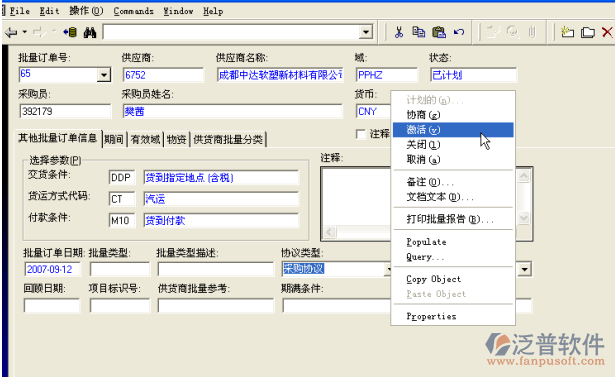Expand the 批量订单号 dropdown arrow
The image size is (615, 377).
tap(104, 75)
